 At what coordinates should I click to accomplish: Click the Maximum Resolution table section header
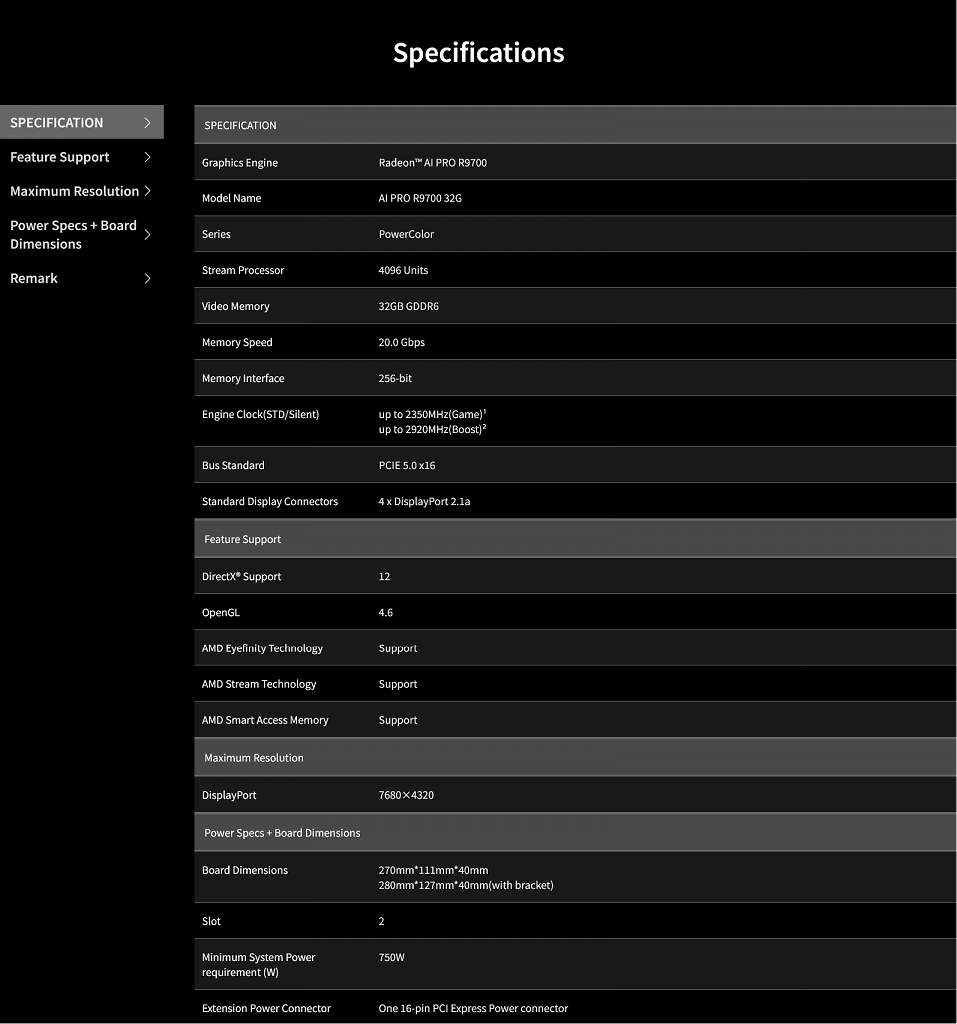[x=576, y=758]
